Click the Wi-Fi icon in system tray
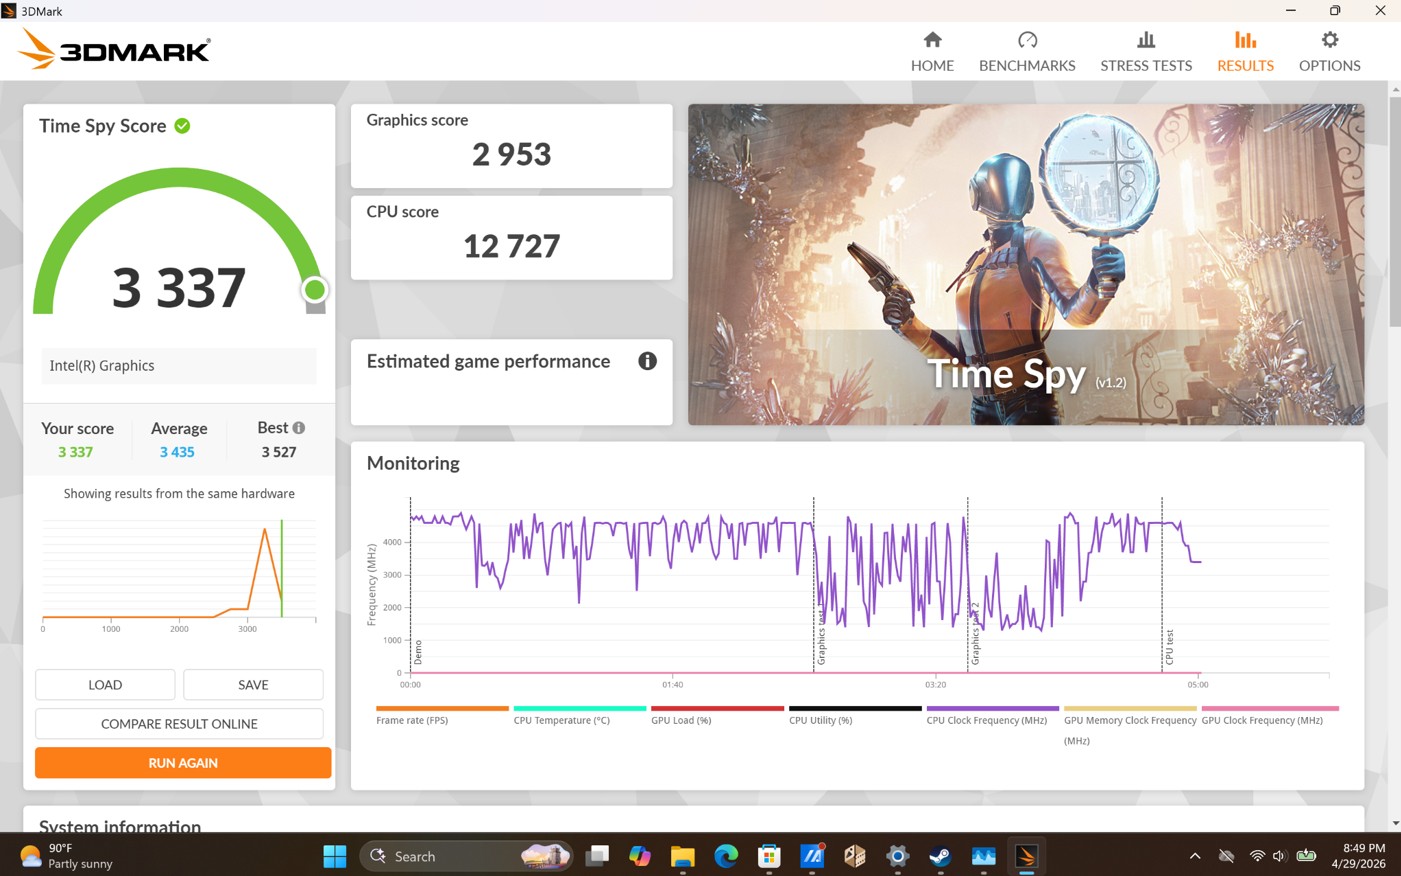The width and height of the screenshot is (1401, 876). 1257,856
